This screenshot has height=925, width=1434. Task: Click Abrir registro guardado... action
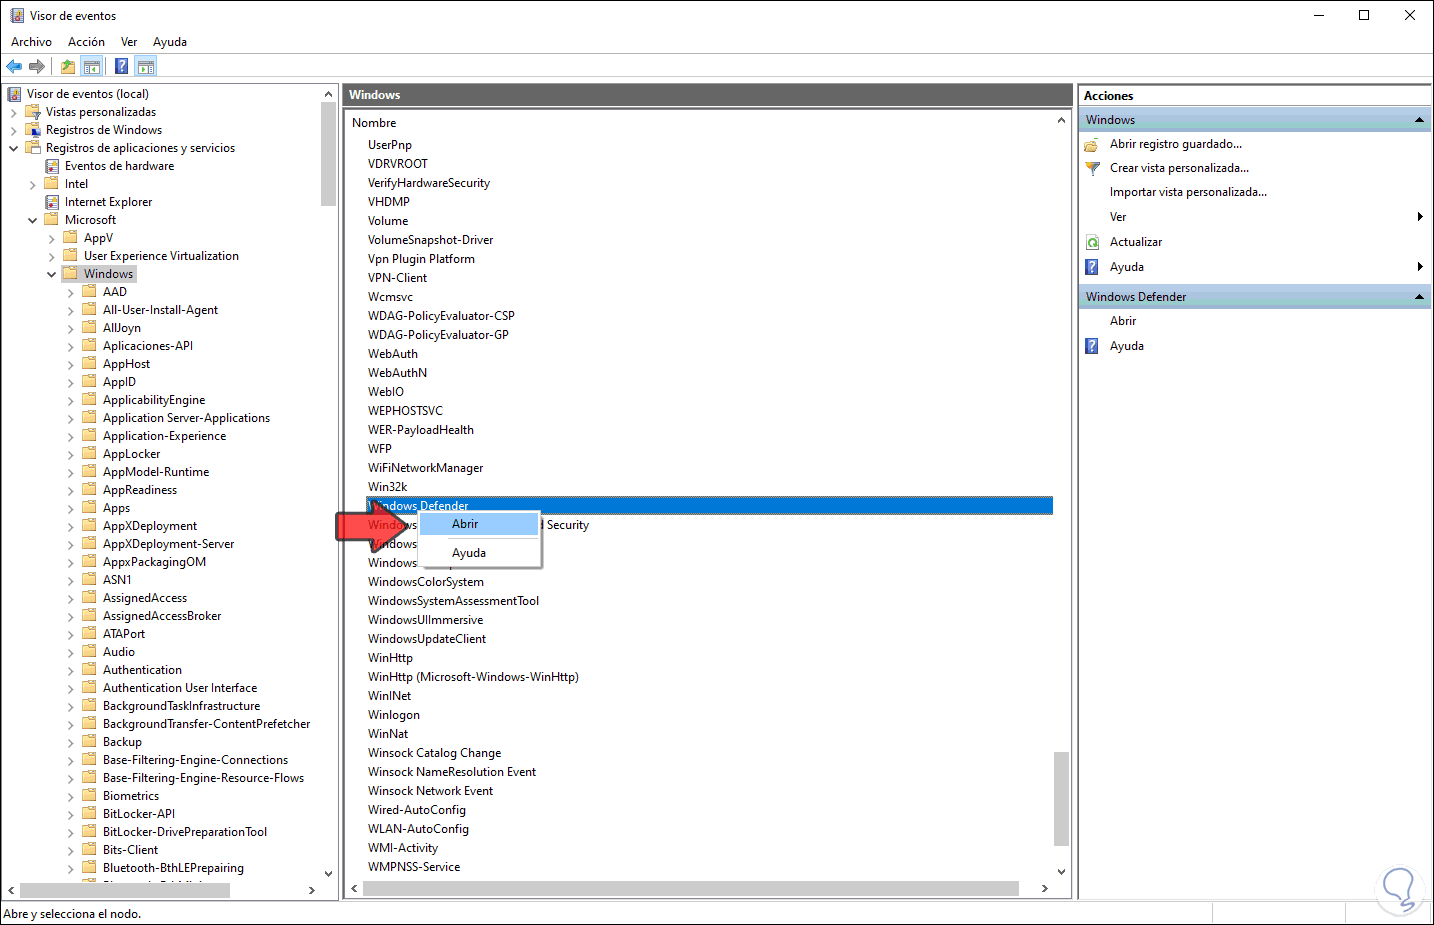(1176, 144)
